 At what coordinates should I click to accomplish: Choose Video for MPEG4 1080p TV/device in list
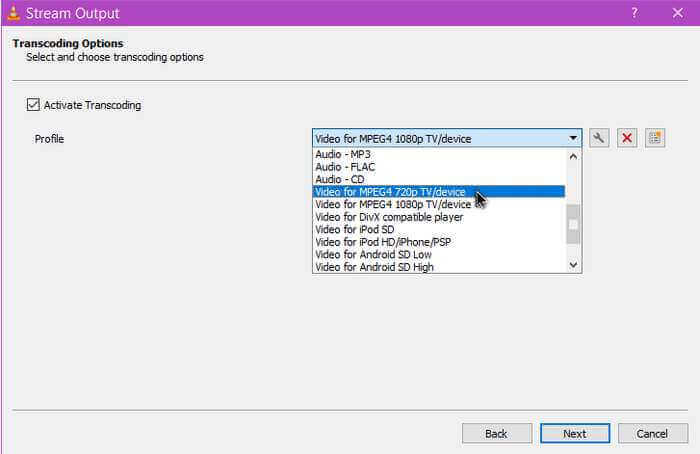(439, 204)
